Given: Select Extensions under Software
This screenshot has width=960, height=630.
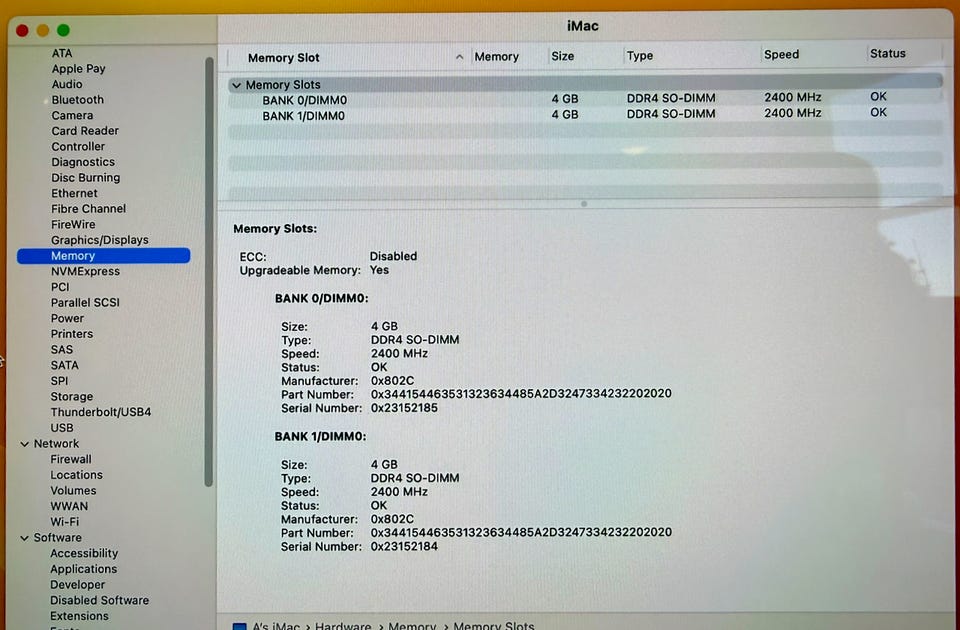Looking at the screenshot, I should [79, 616].
